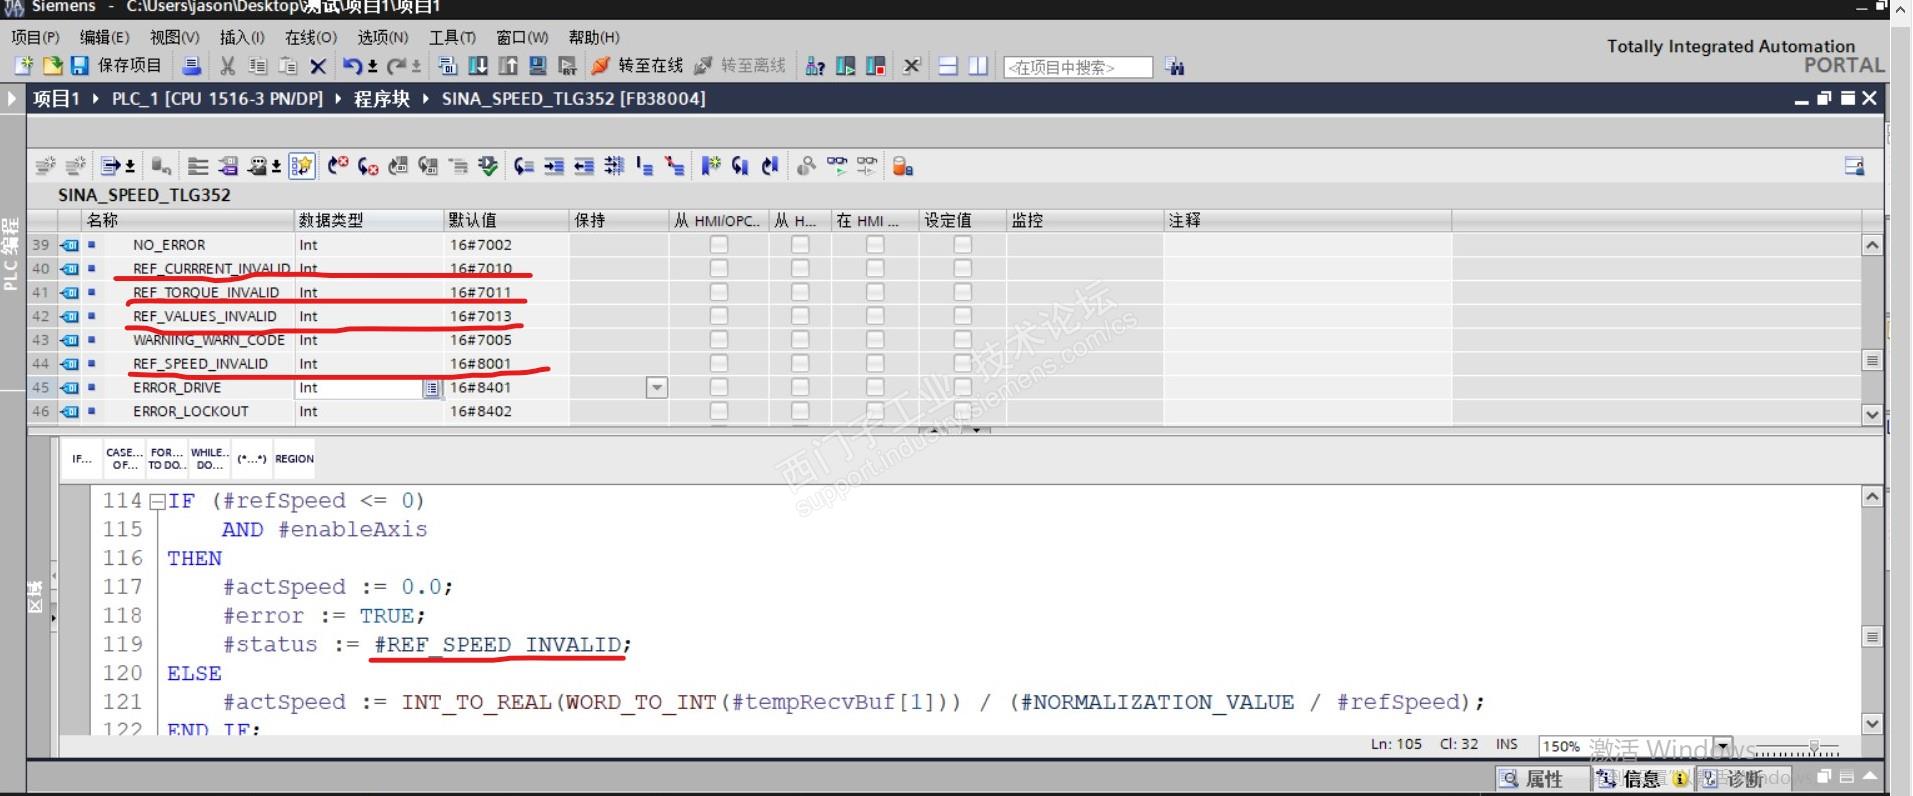
Task: Tick the 在 HMI checkbox for REF_SPEED_INVALID
Action: pos(875,364)
